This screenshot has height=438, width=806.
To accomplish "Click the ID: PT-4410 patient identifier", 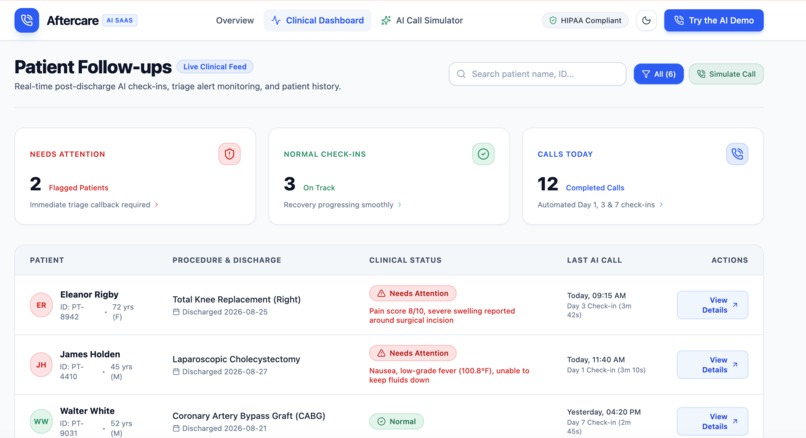I will (72, 372).
